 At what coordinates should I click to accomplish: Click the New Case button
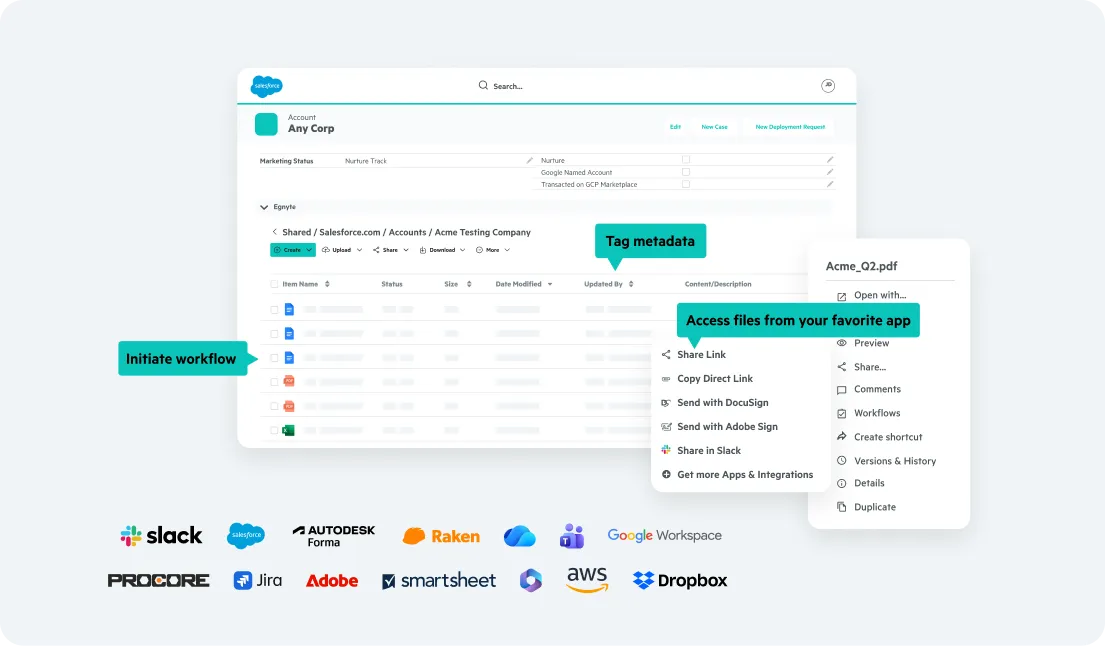click(714, 127)
